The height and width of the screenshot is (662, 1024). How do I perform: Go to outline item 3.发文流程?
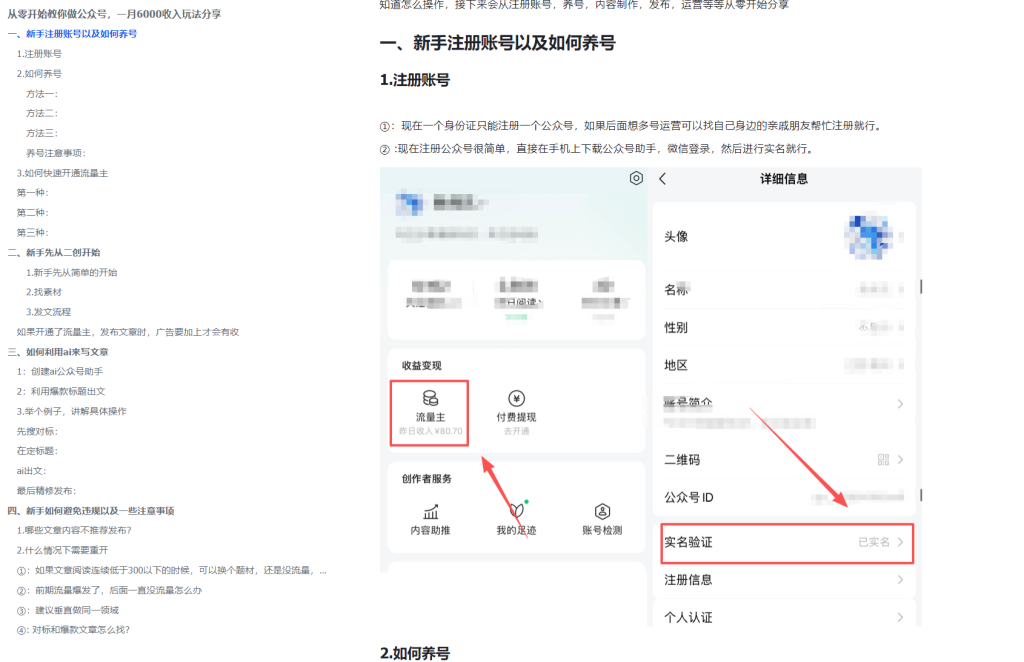point(48,312)
